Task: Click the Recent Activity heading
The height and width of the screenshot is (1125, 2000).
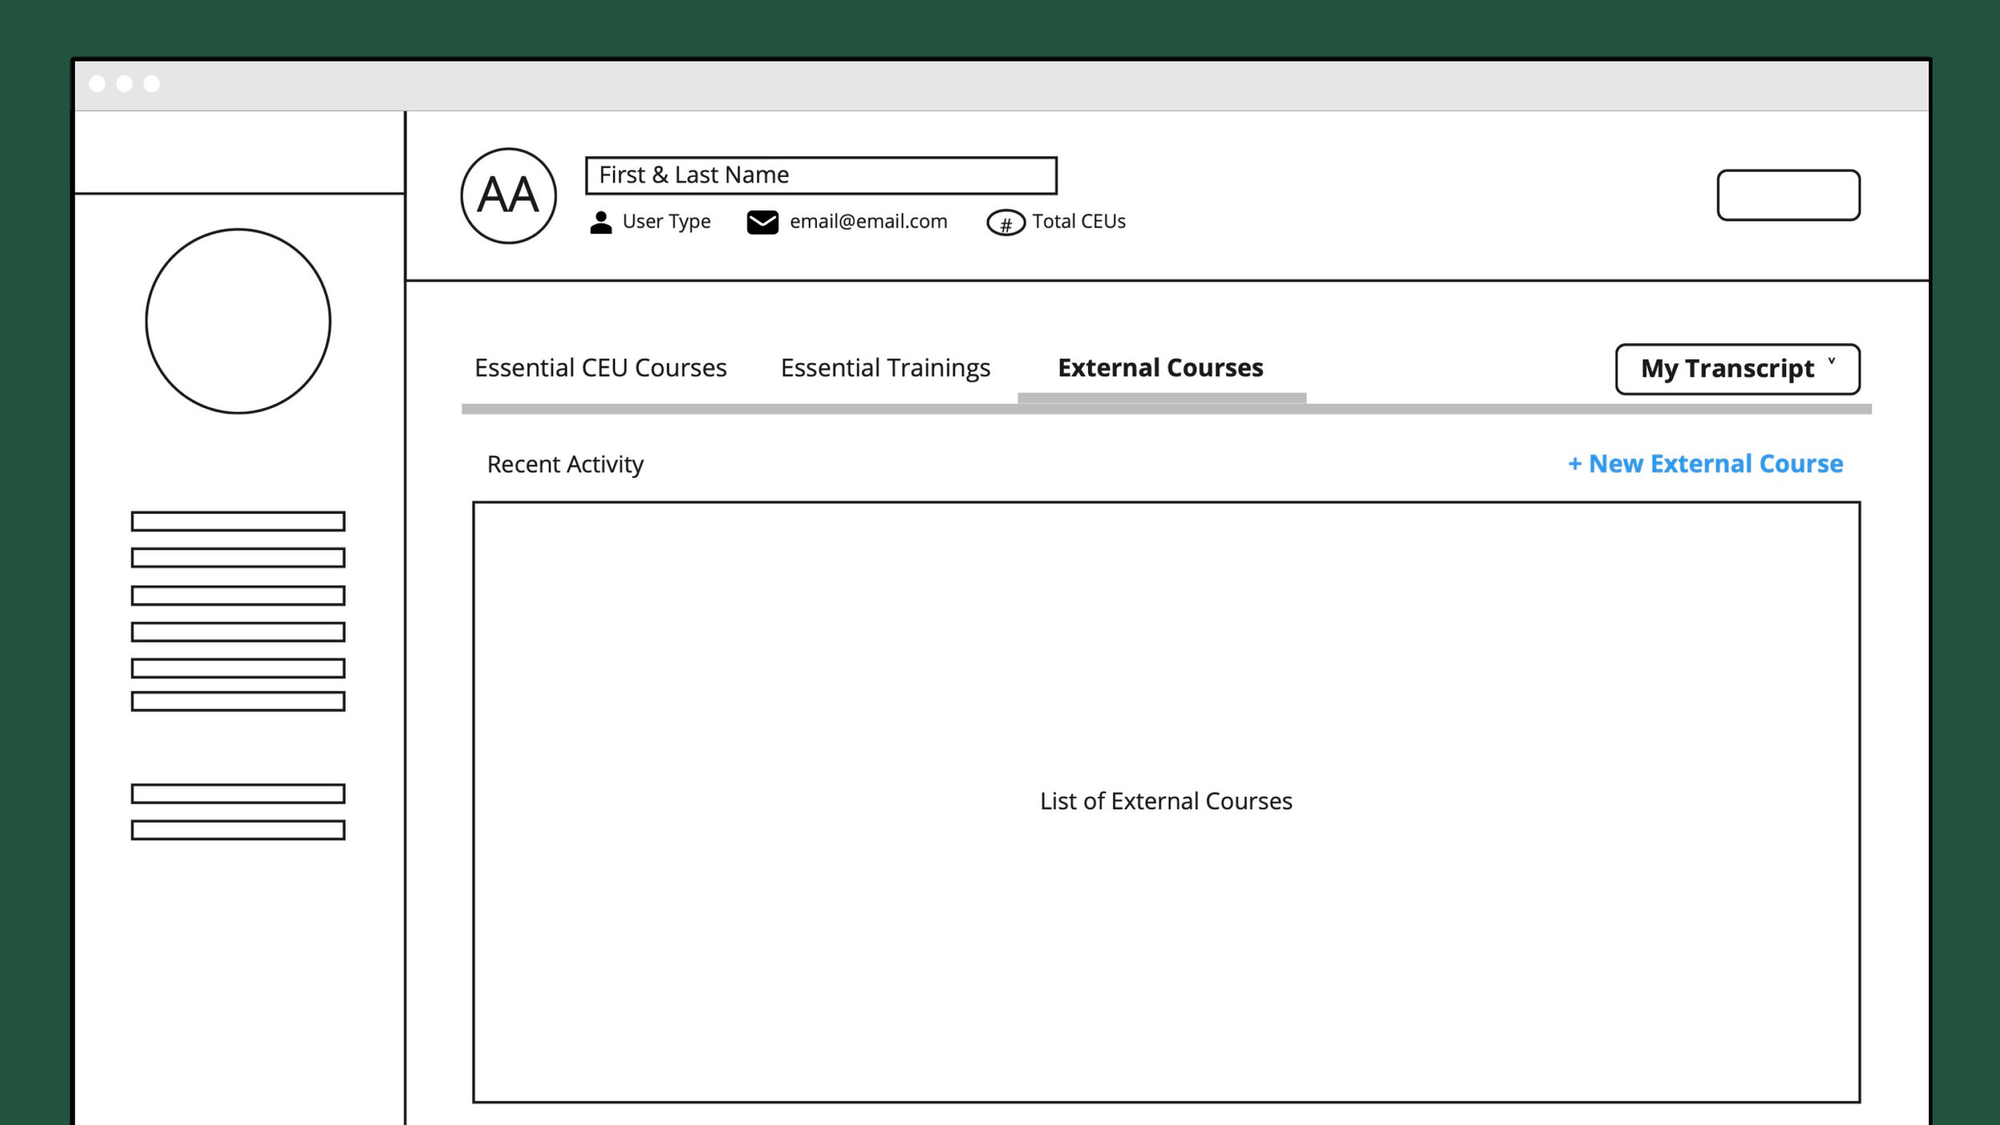Action: tap(565, 464)
